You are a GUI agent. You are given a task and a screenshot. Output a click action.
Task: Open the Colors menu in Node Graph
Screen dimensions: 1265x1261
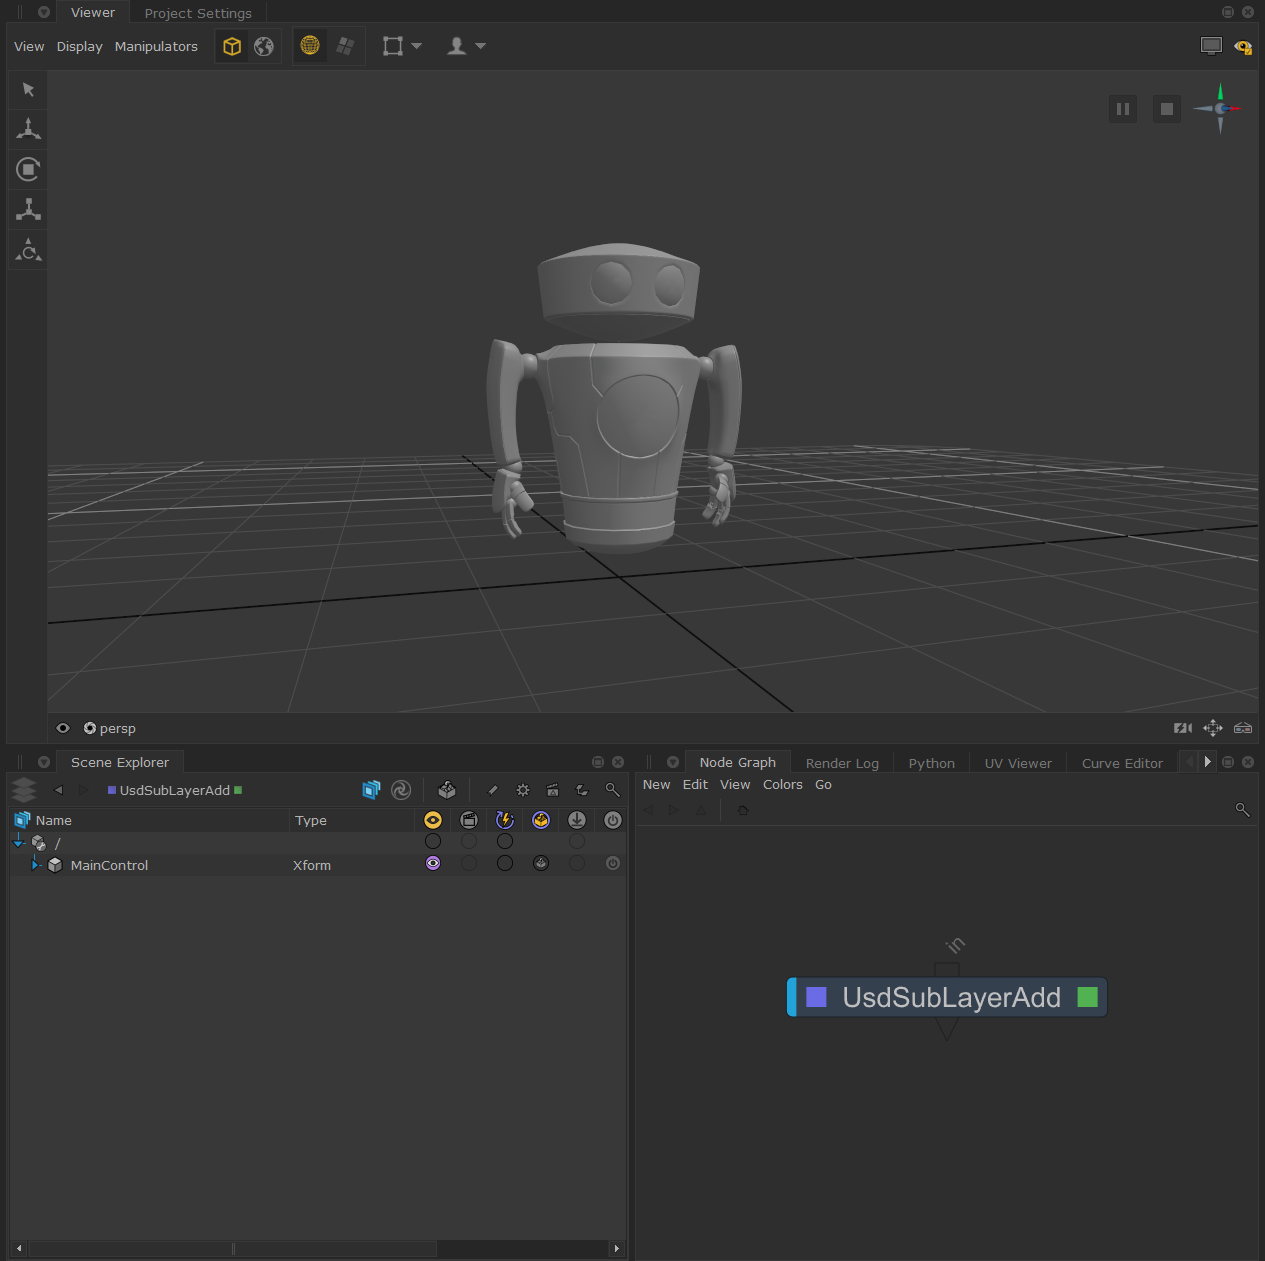tap(782, 785)
